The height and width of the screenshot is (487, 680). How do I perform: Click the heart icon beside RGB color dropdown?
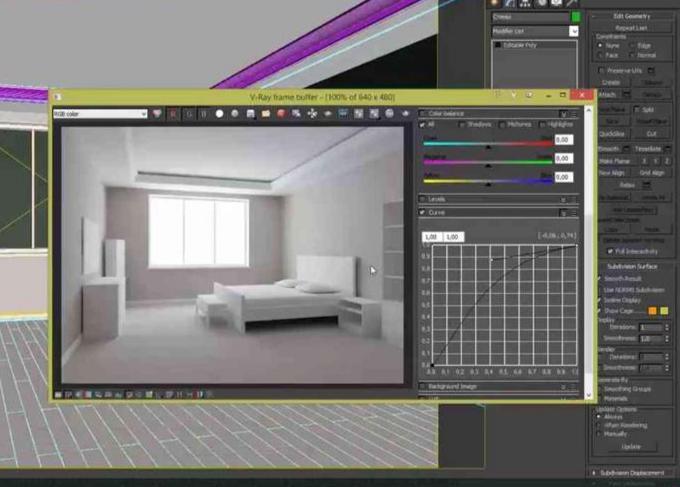pos(157,114)
